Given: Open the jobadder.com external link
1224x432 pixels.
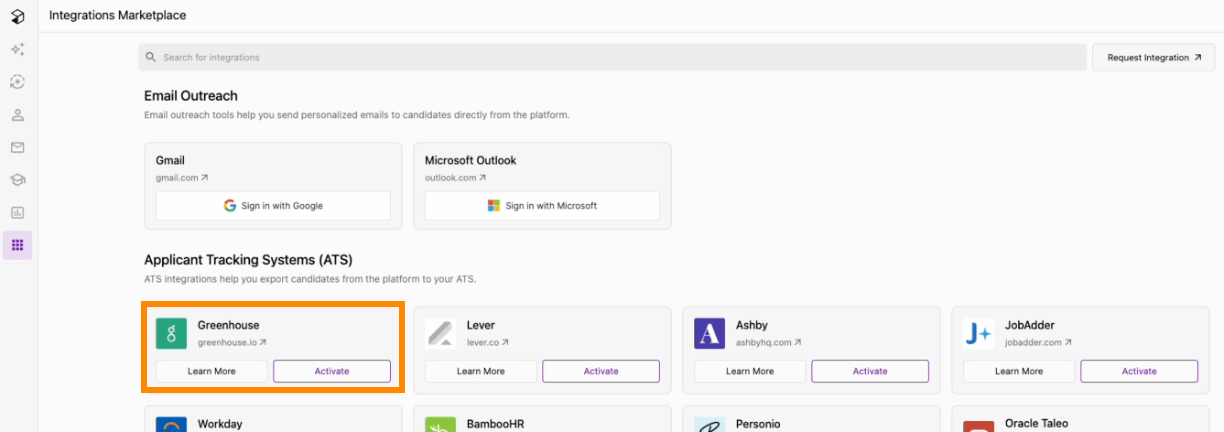Looking at the screenshot, I should (x=1038, y=342).
